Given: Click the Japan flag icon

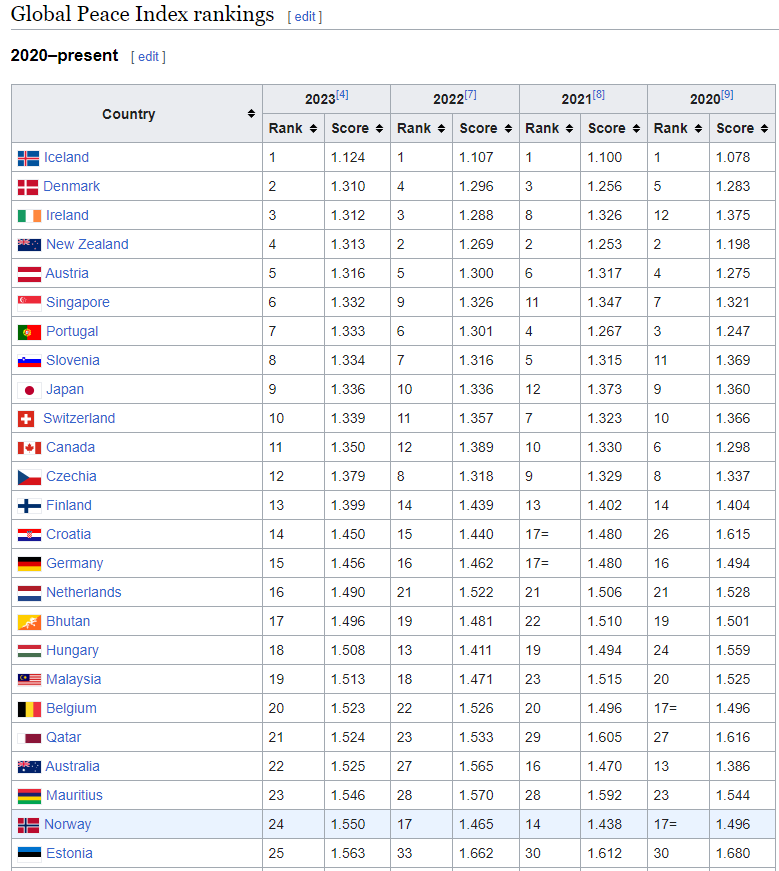Looking at the screenshot, I should [x=29, y=390].
